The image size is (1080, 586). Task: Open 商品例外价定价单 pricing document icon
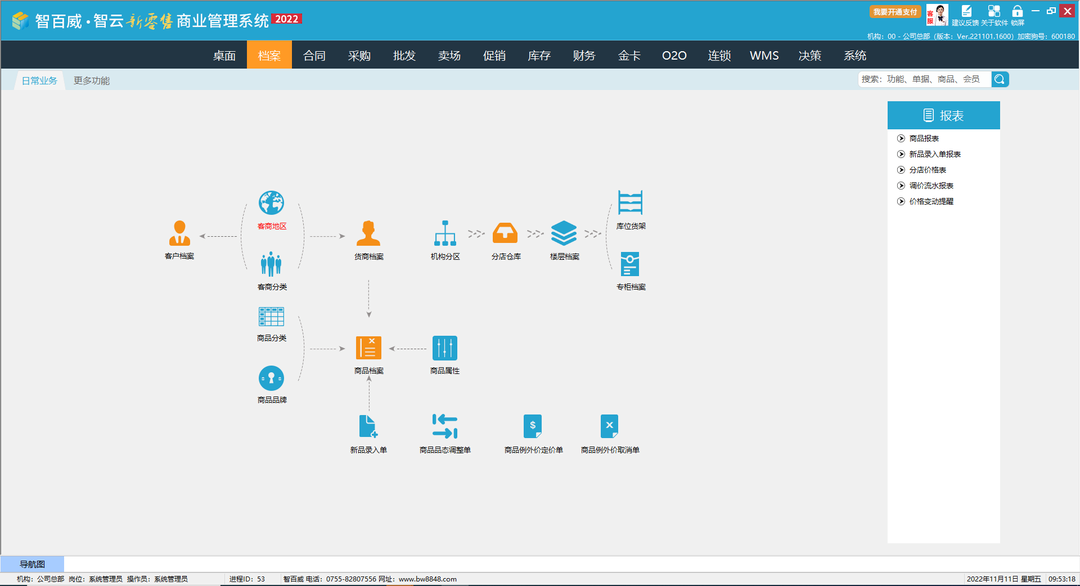pyautogui.click(x=532, y=427)
